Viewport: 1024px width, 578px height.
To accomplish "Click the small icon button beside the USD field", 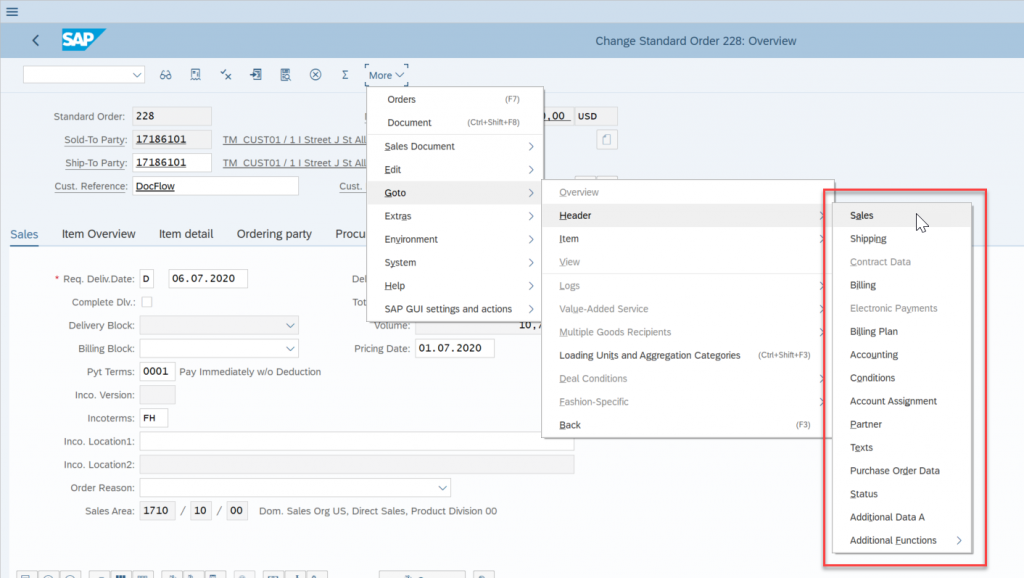I will [607, 140].
